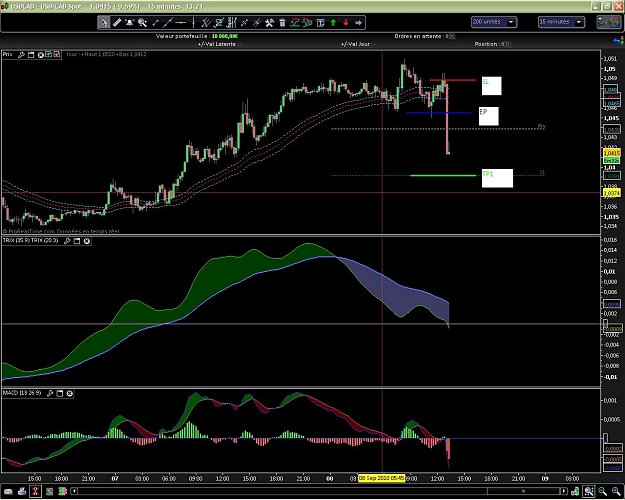Open the indicator chart icon
The image size is (625, 500).
tap(295, 23)
